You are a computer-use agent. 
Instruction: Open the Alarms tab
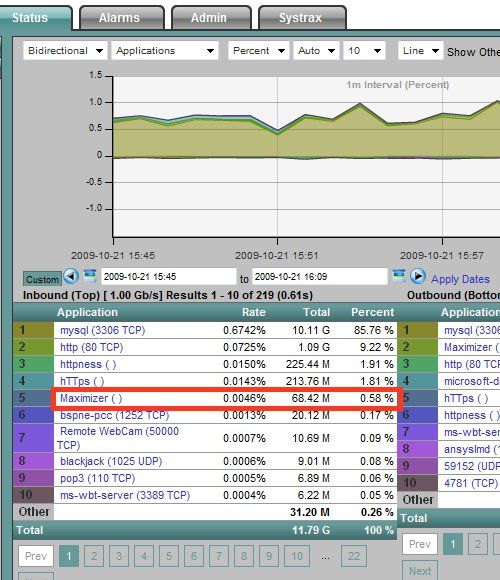pyautogui.click(x=121, y=18)
